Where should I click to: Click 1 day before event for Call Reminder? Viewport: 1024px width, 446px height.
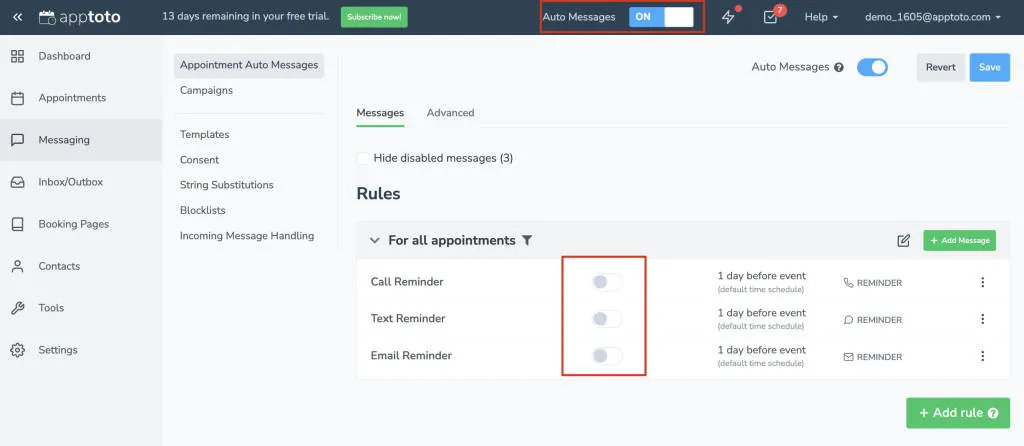click(x=761, y=276)
